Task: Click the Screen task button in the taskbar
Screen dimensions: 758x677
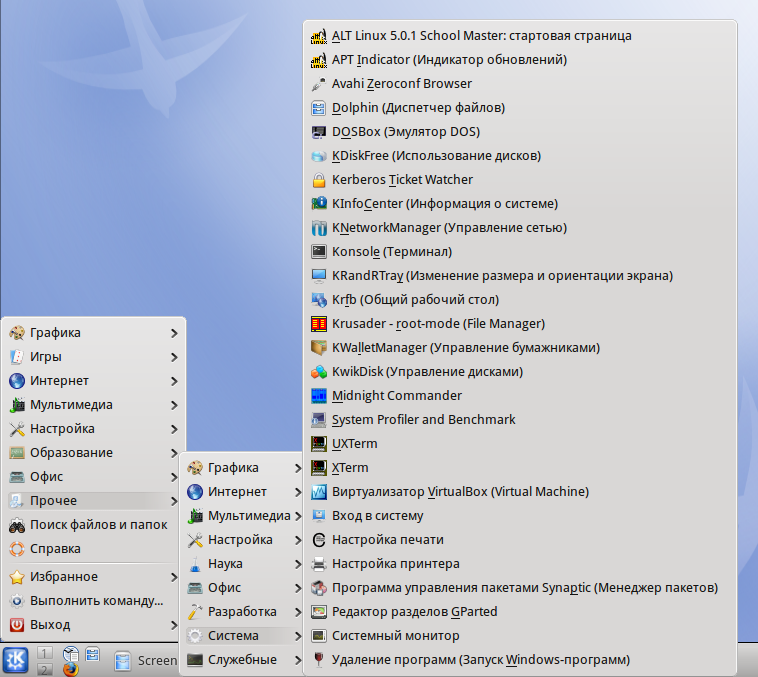Action: (146, 661)
